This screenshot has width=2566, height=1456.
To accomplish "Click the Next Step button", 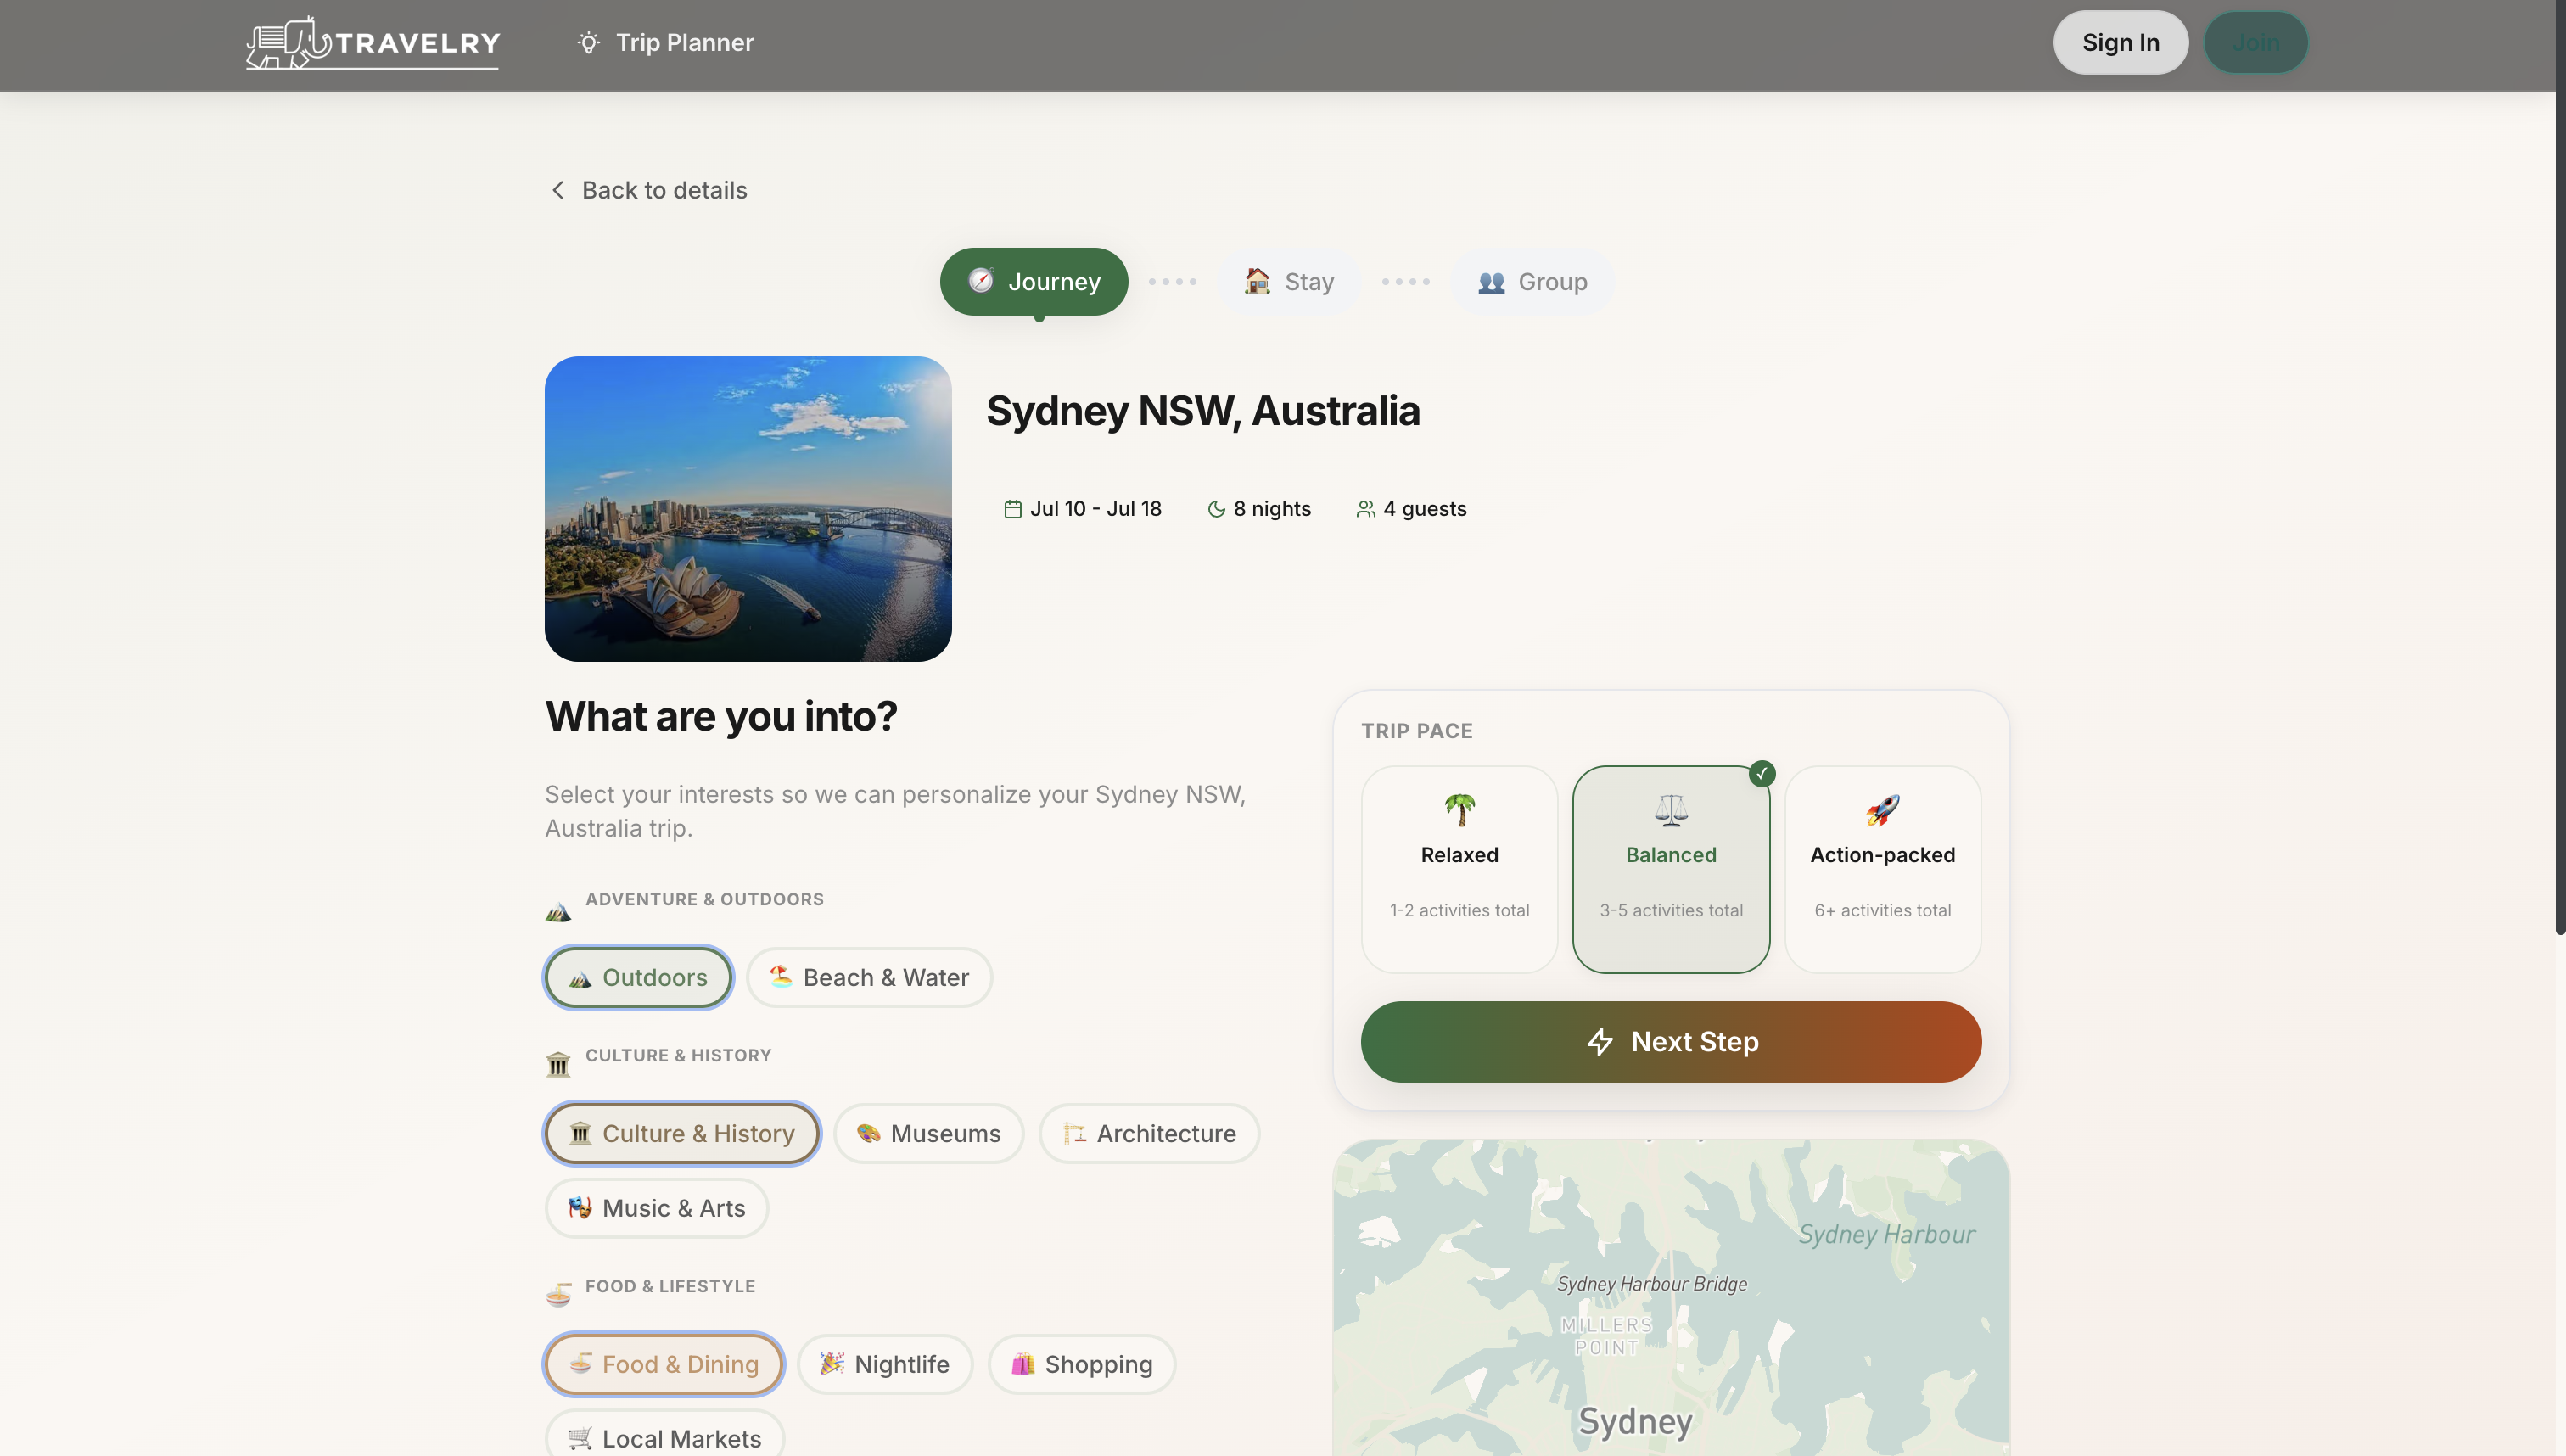I will click(1670, 1041).
